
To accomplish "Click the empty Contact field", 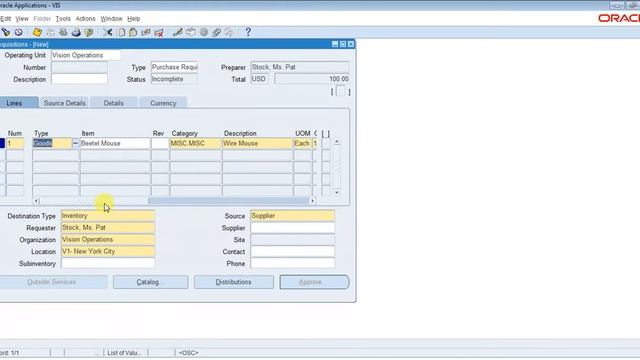I will (292, 251).
